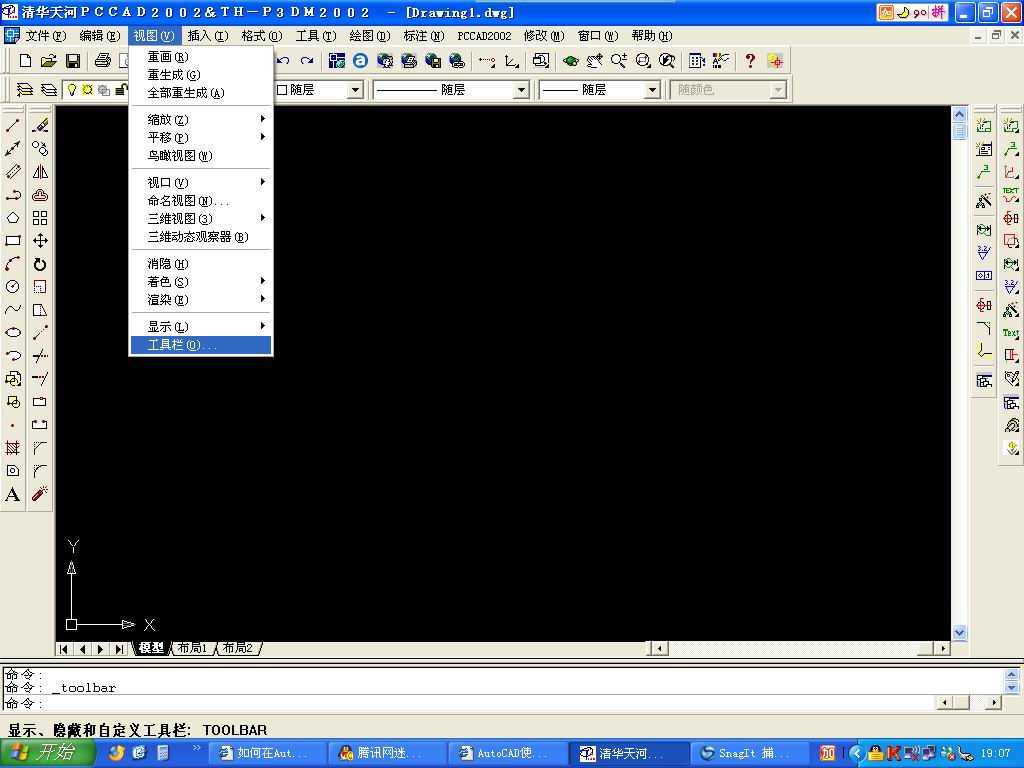This screenshot has height=768, width=1024.
Task: Expand the 着色 (Shade) submenu
Action: pos(201,281)
